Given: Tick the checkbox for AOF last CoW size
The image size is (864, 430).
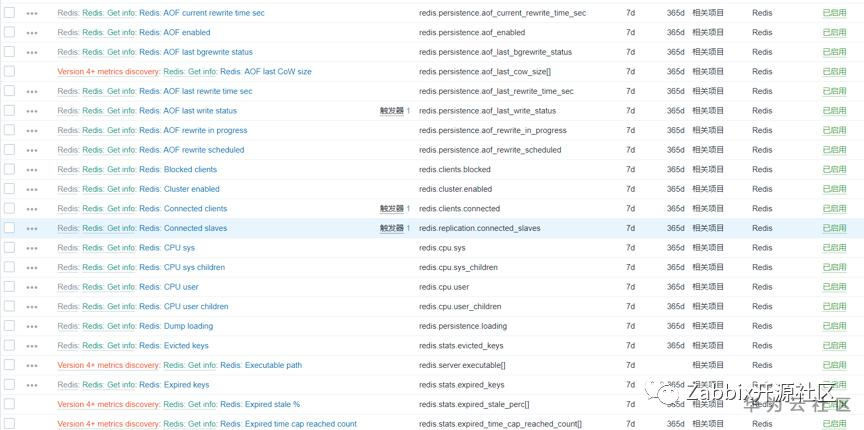Looking at the screenshot, I should (9, 71).
